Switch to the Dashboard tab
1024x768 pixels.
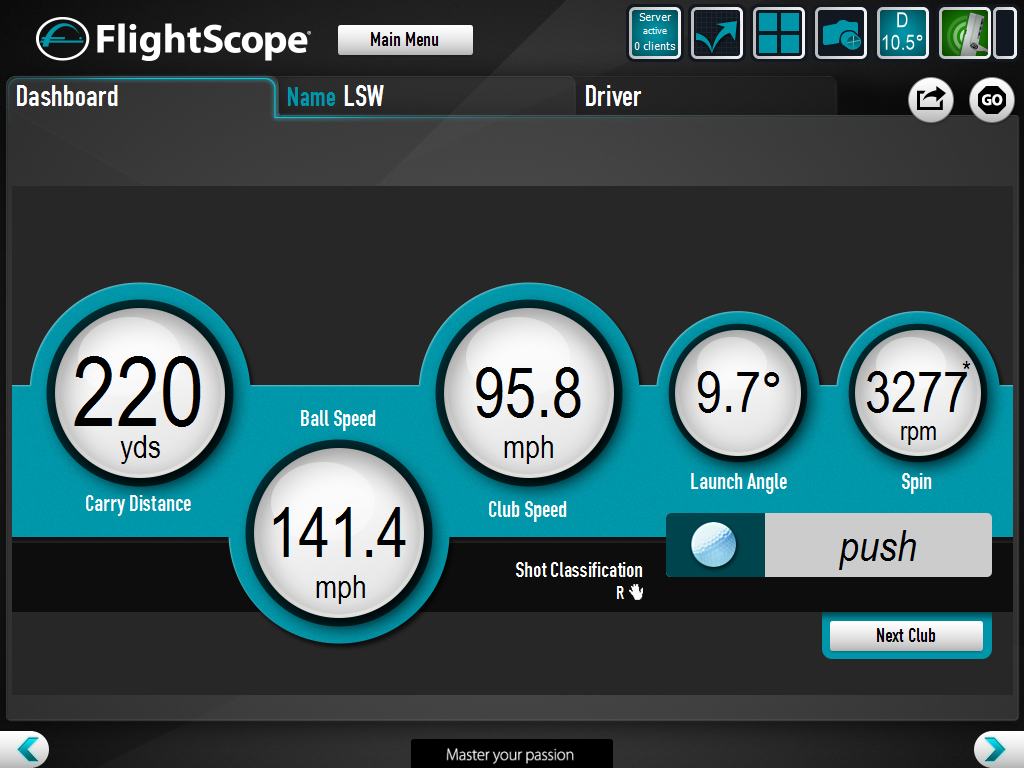(x=140, y=97)
